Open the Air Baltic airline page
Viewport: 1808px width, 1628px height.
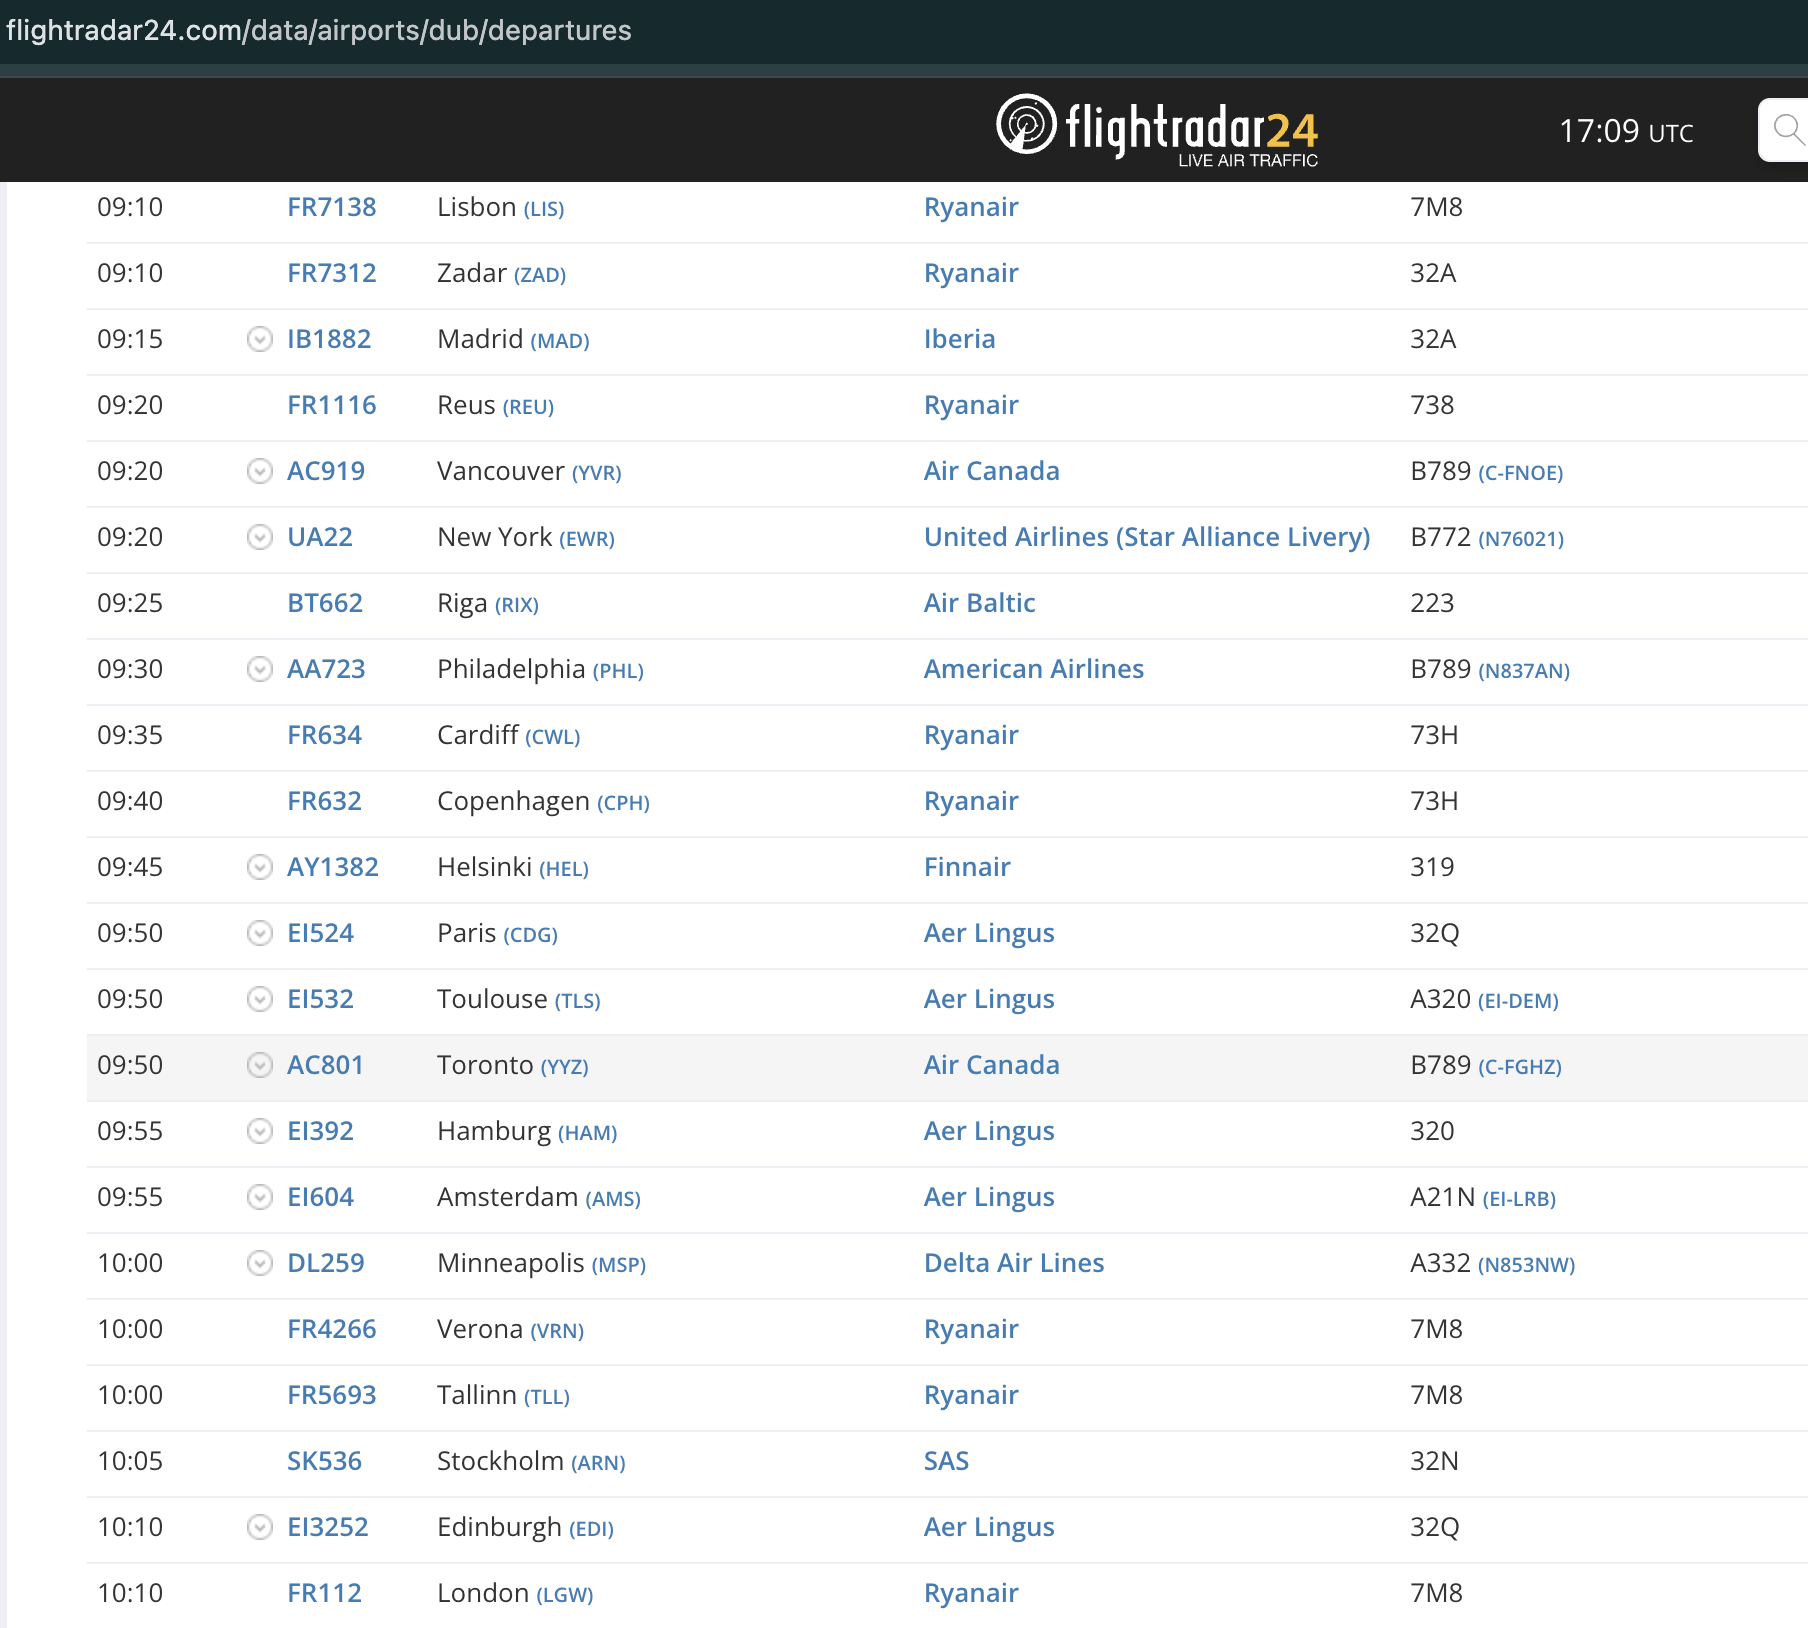(x=979, y=603)
